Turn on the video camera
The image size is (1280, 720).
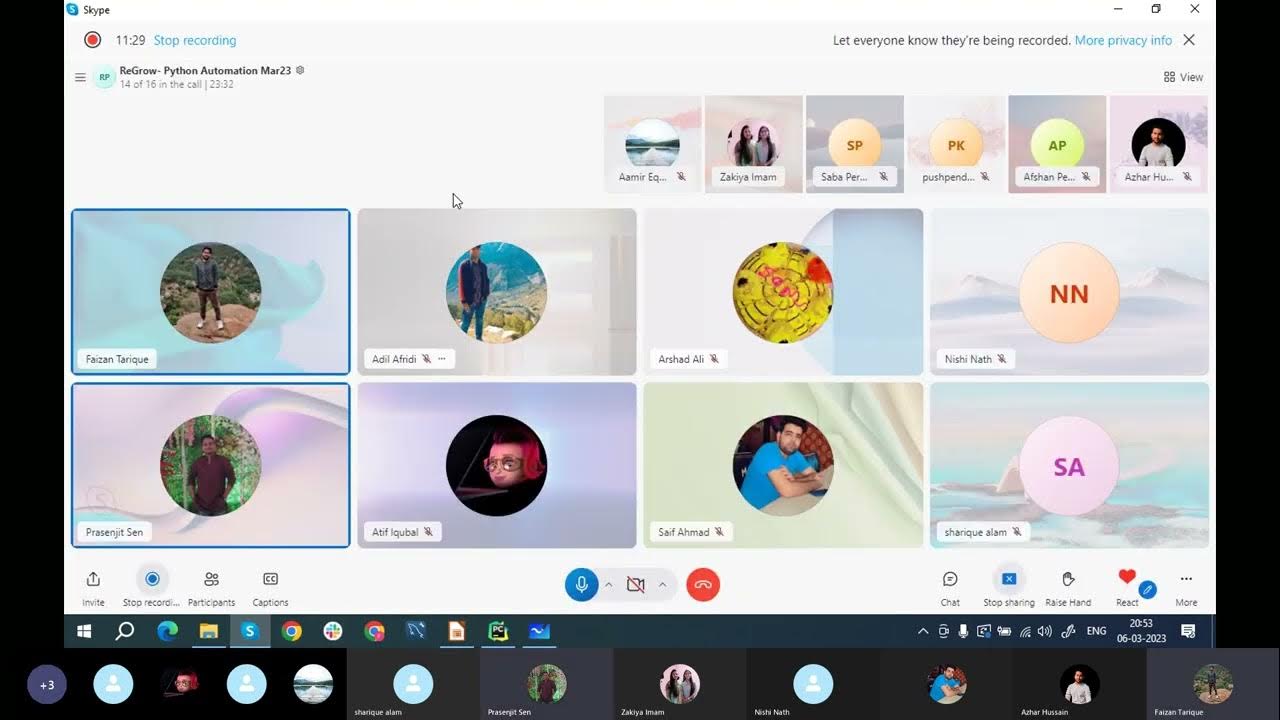click(x=635, y=585)
